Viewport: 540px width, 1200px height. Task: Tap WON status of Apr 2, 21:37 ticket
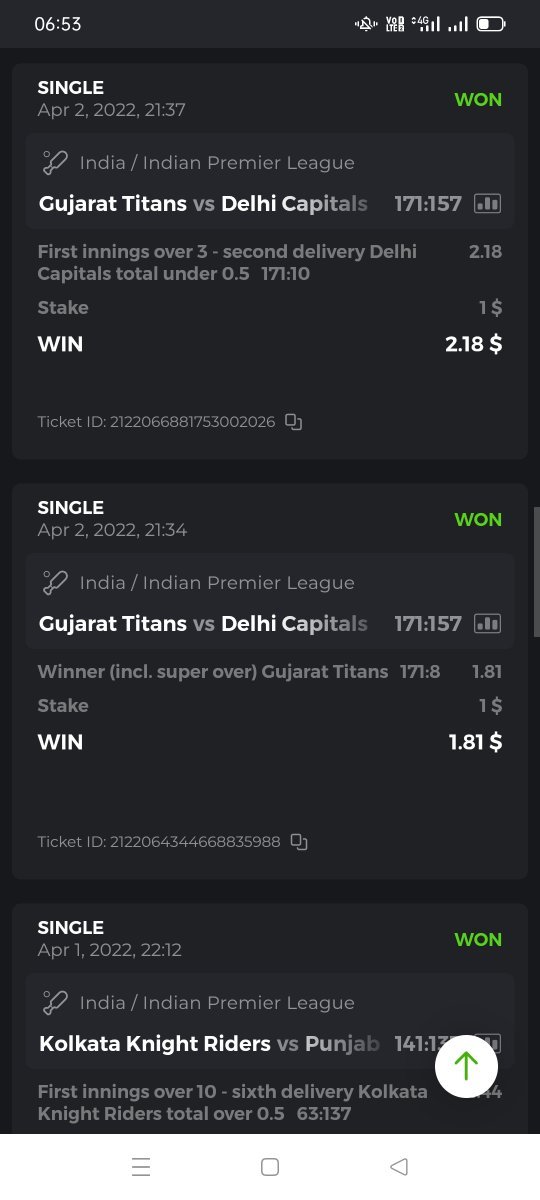(478, 99)
